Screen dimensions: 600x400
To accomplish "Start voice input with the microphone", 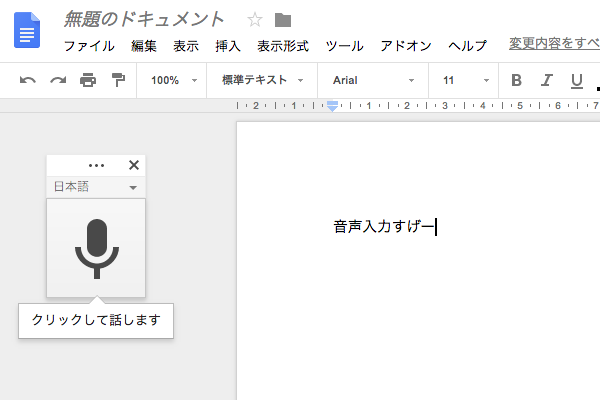I will (x=96, y=248).
